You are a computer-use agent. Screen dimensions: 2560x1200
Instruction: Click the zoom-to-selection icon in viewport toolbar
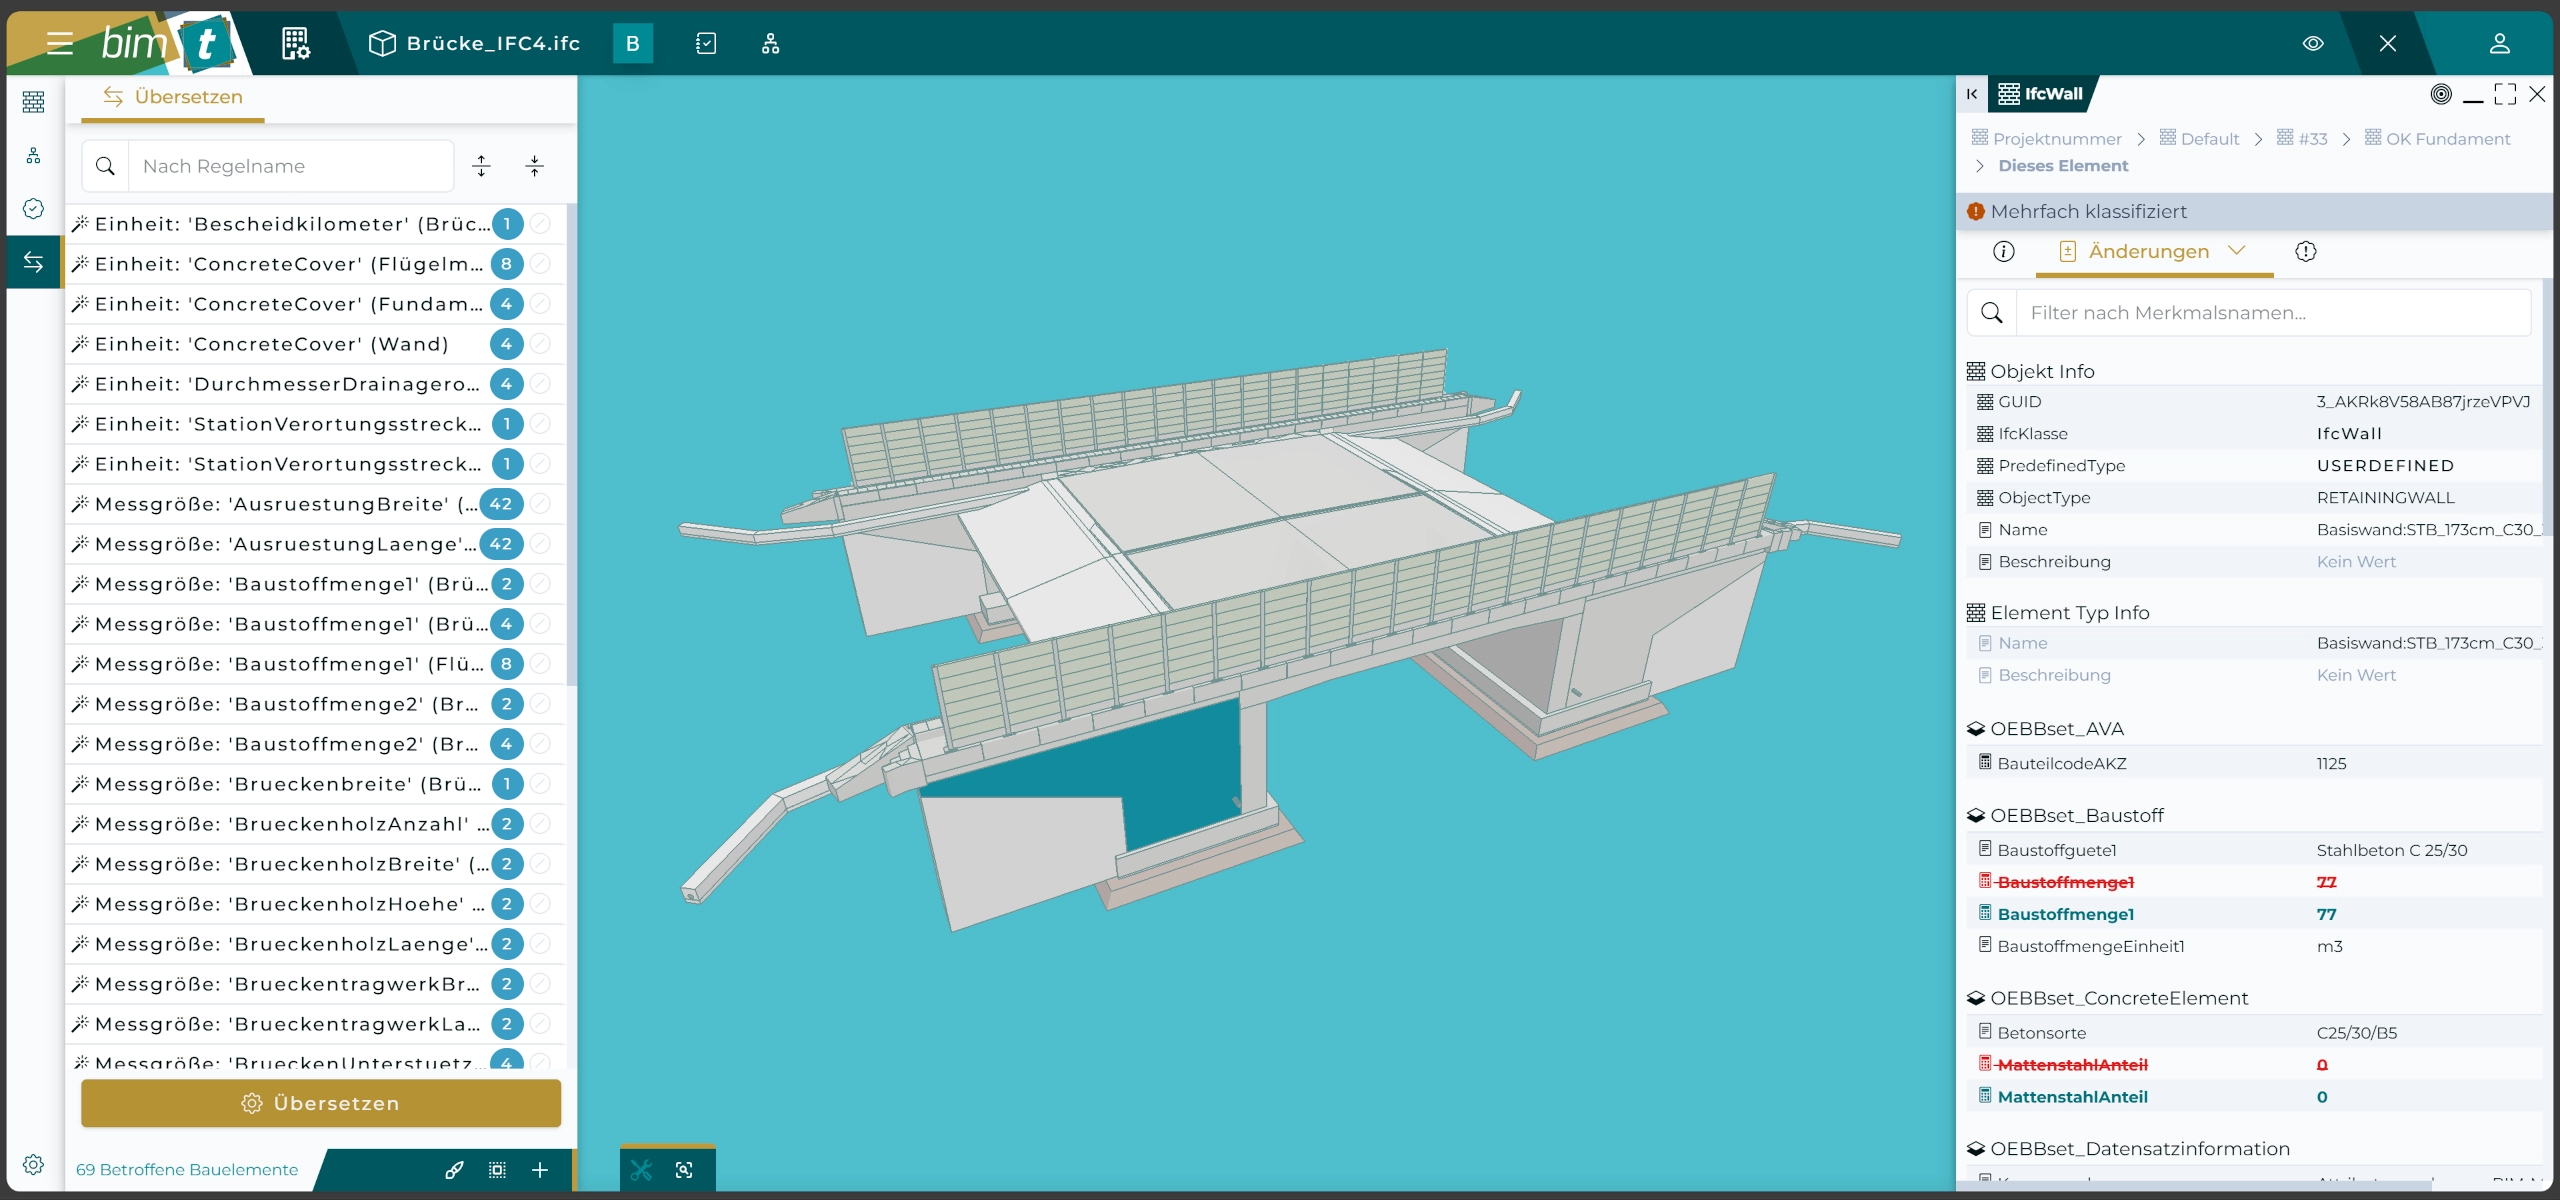[684, 1170]
